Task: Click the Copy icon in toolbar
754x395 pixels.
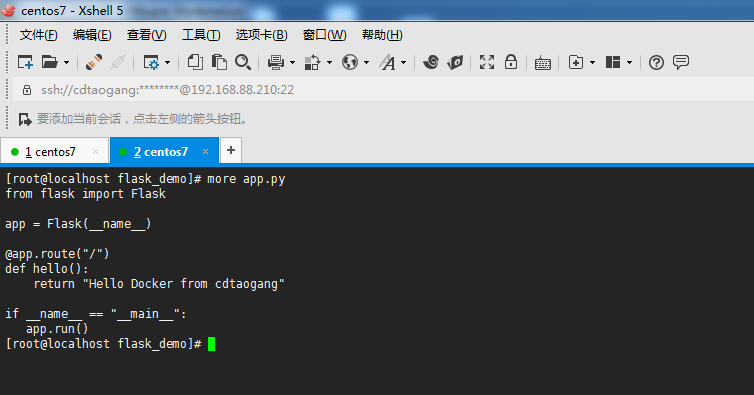Action: pos(195,62)
